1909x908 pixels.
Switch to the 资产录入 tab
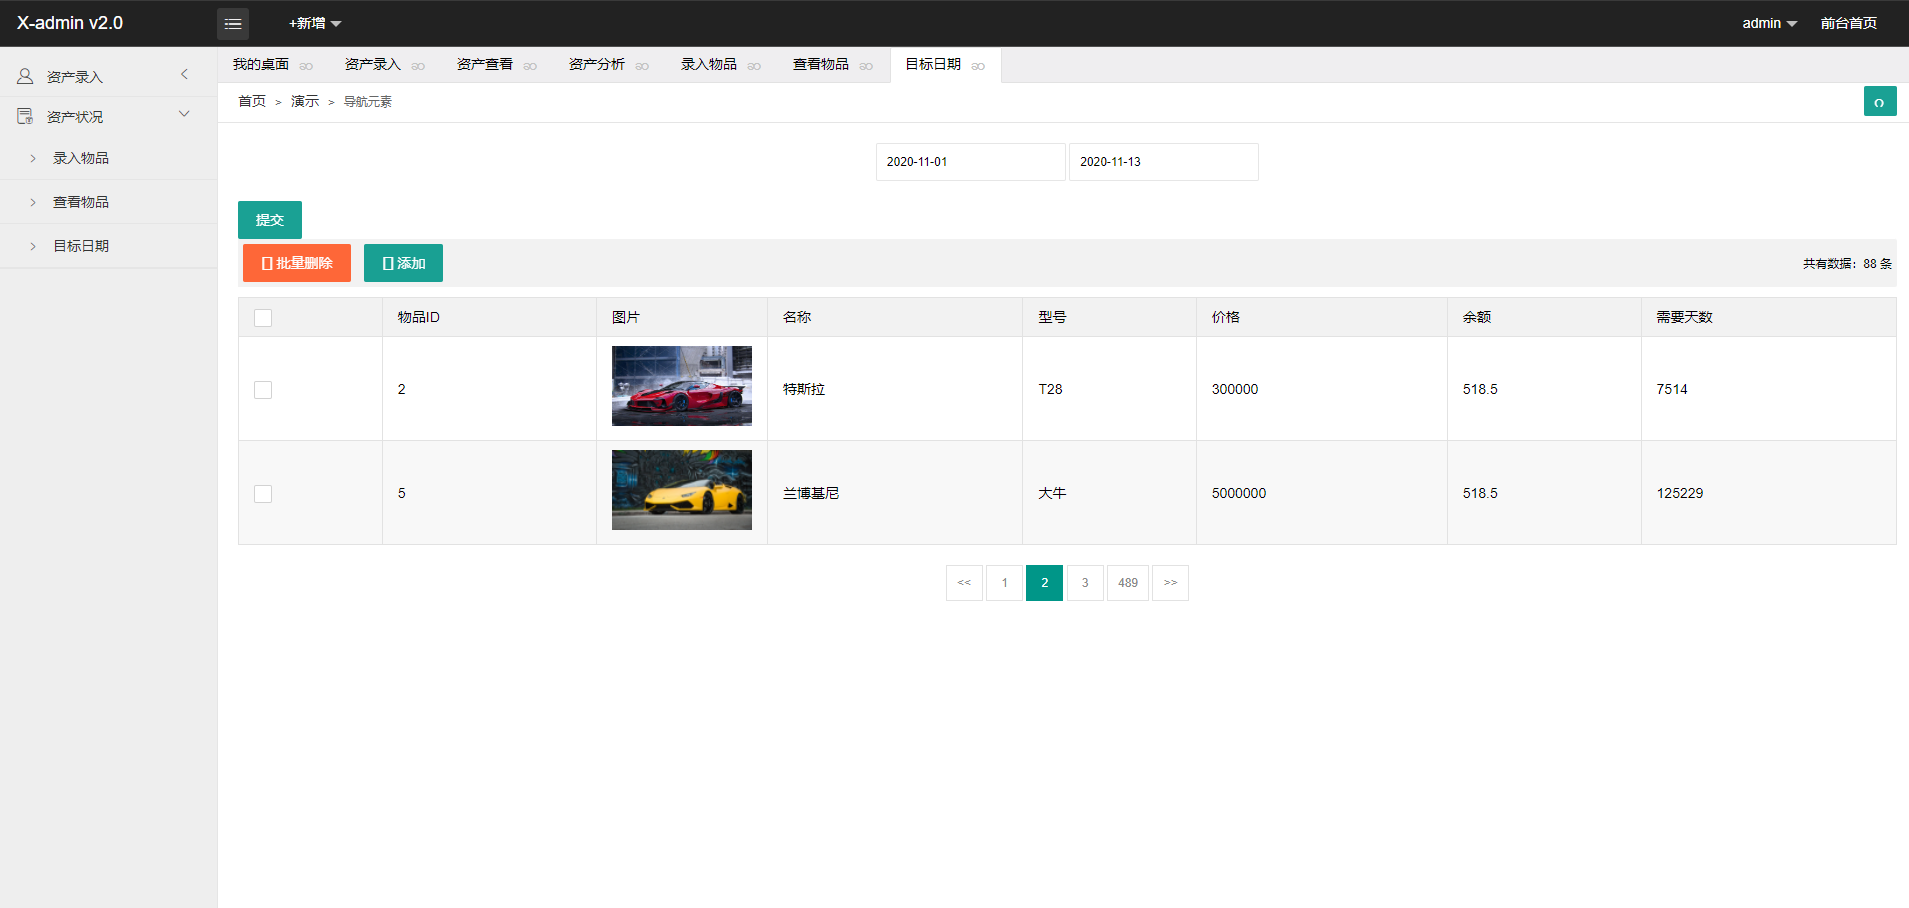coord(373,64)
